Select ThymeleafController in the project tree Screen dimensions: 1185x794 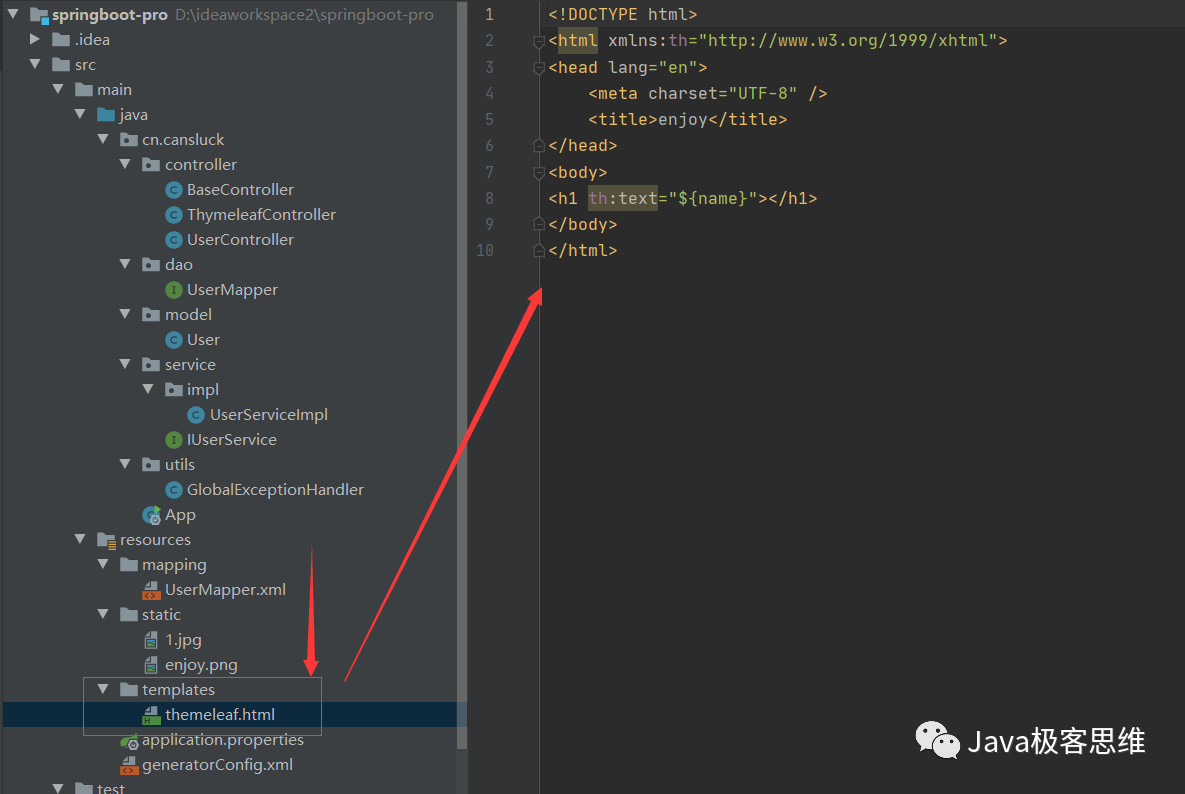(x=261, y=215)
